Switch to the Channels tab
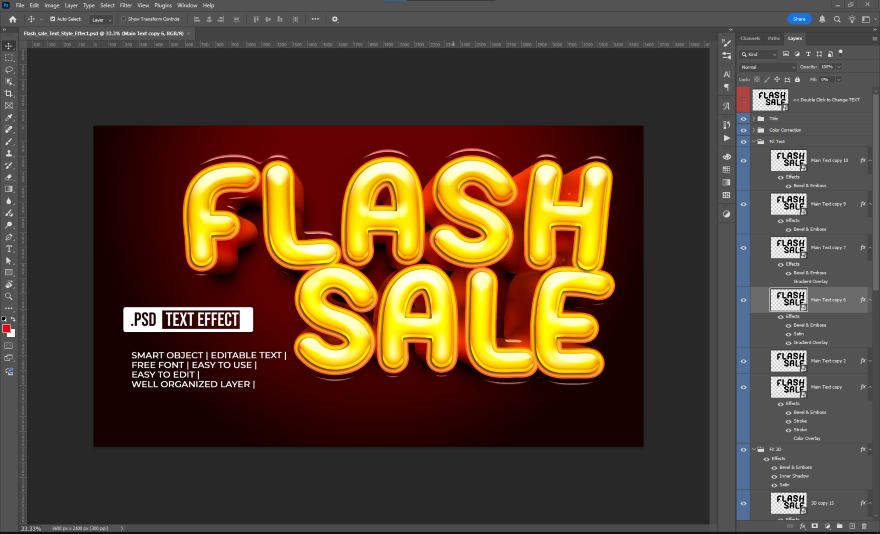 (x=750, y=38)
